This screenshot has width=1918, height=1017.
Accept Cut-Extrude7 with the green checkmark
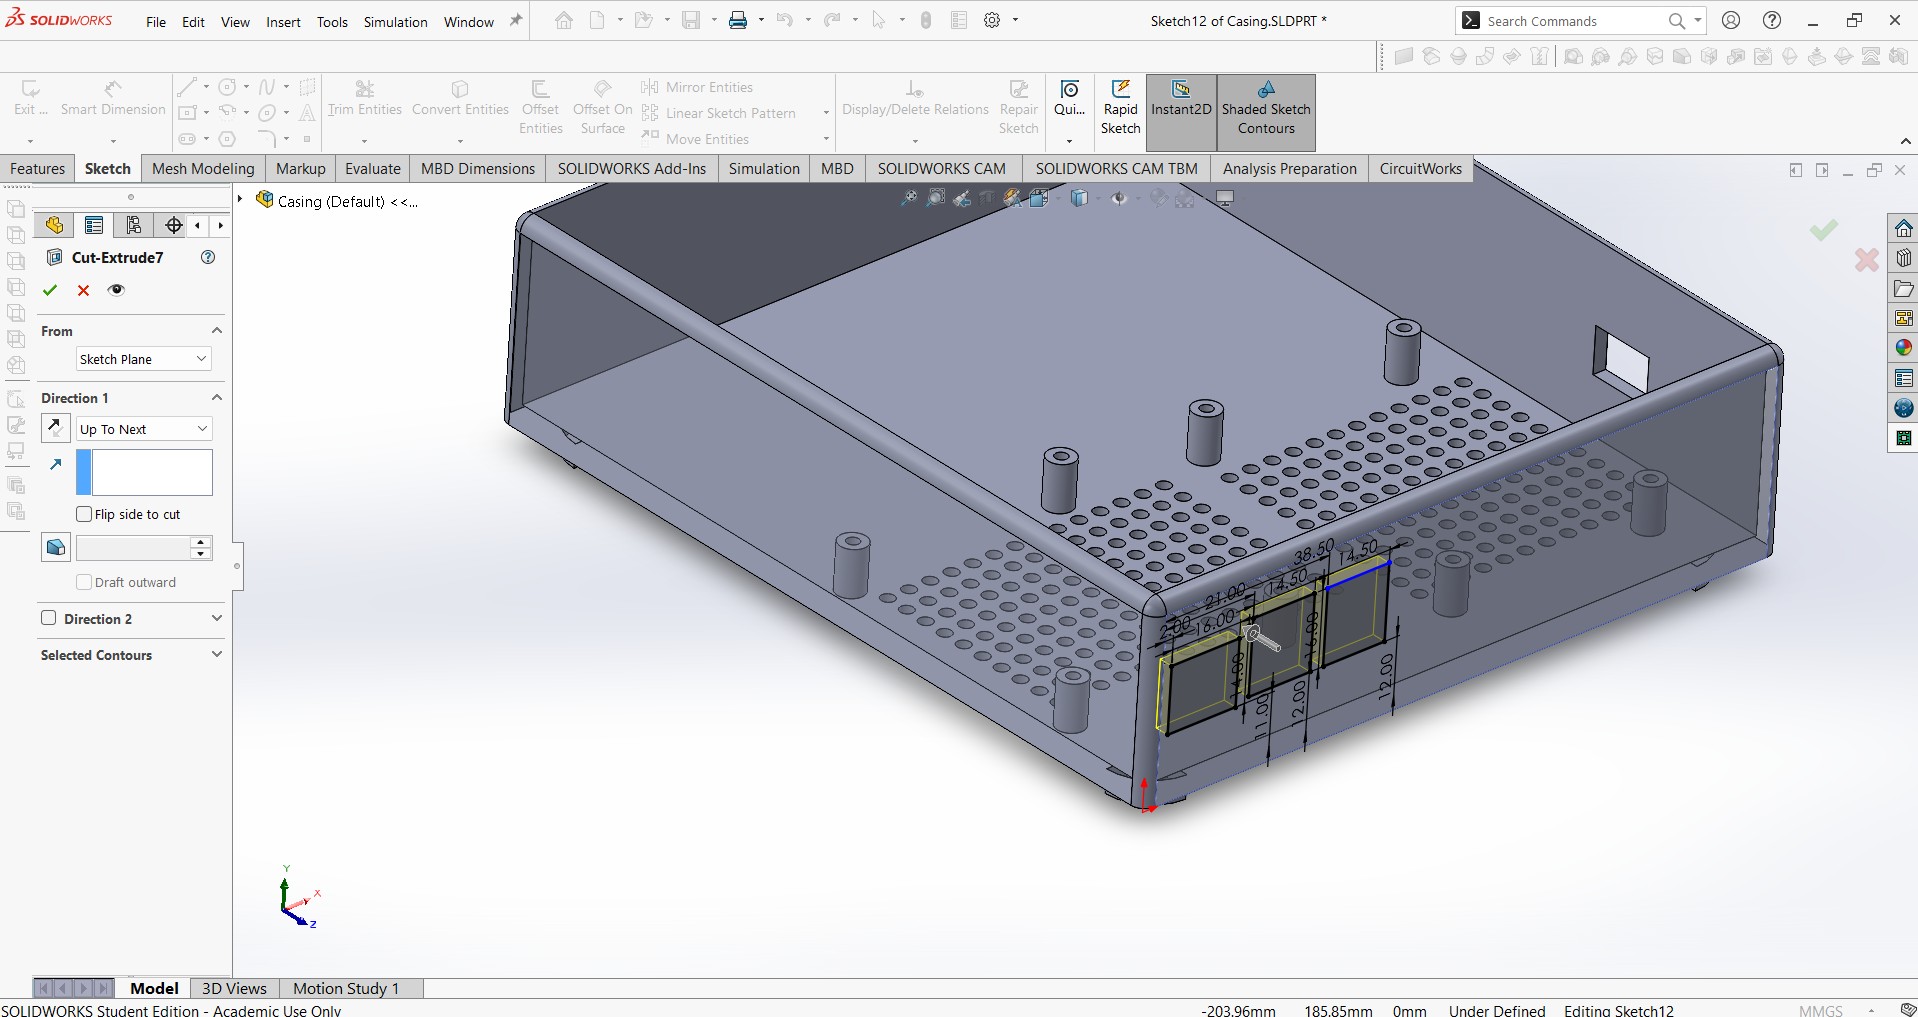click(50, 290)
